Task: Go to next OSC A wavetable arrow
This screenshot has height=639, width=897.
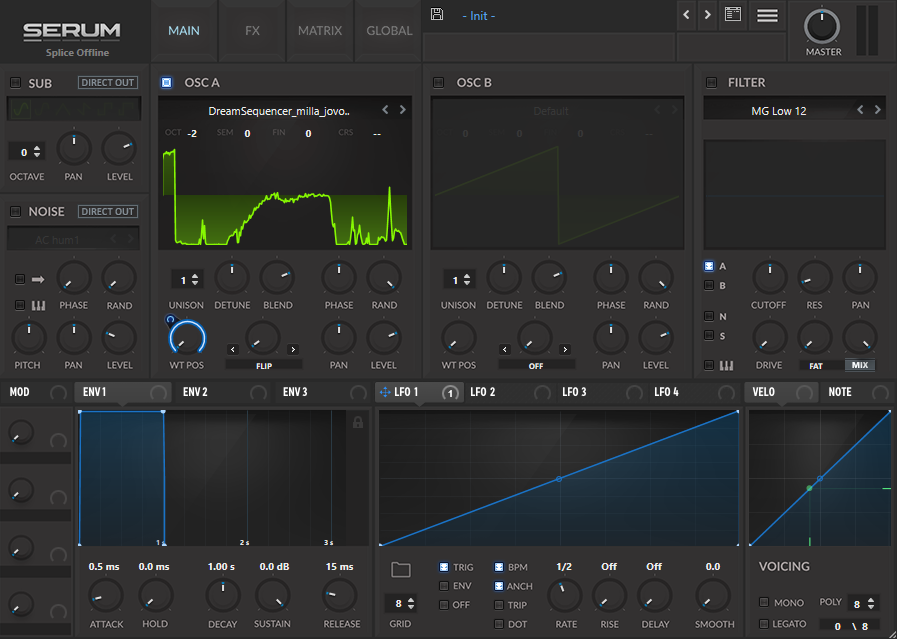Action: click(403, 110)
